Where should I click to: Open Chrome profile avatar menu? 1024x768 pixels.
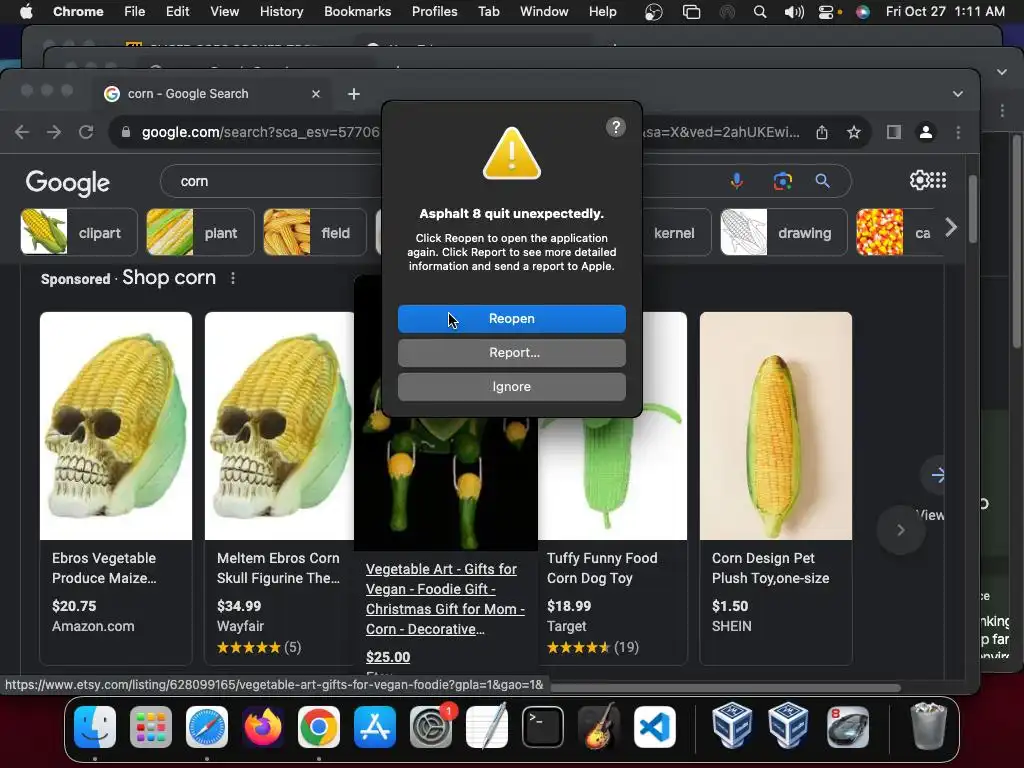[x=925, y=133]
